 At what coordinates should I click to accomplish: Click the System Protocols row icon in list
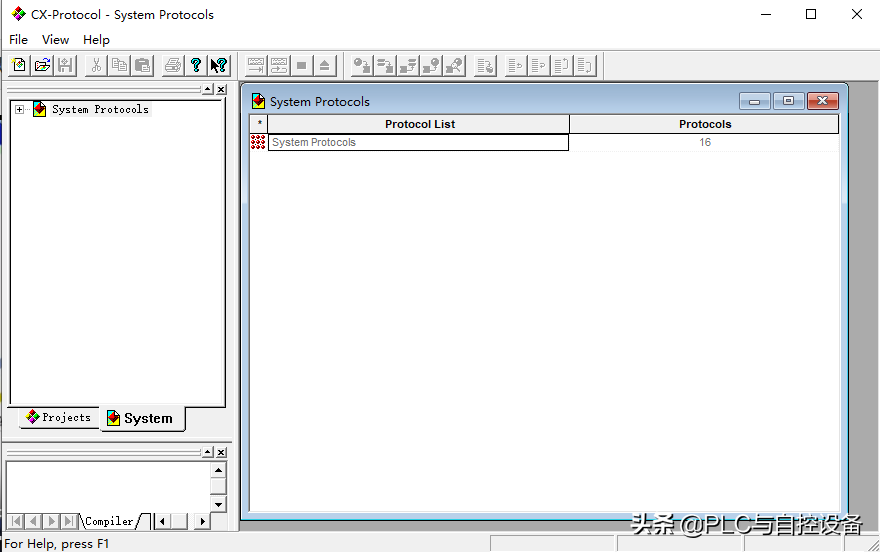258,142
